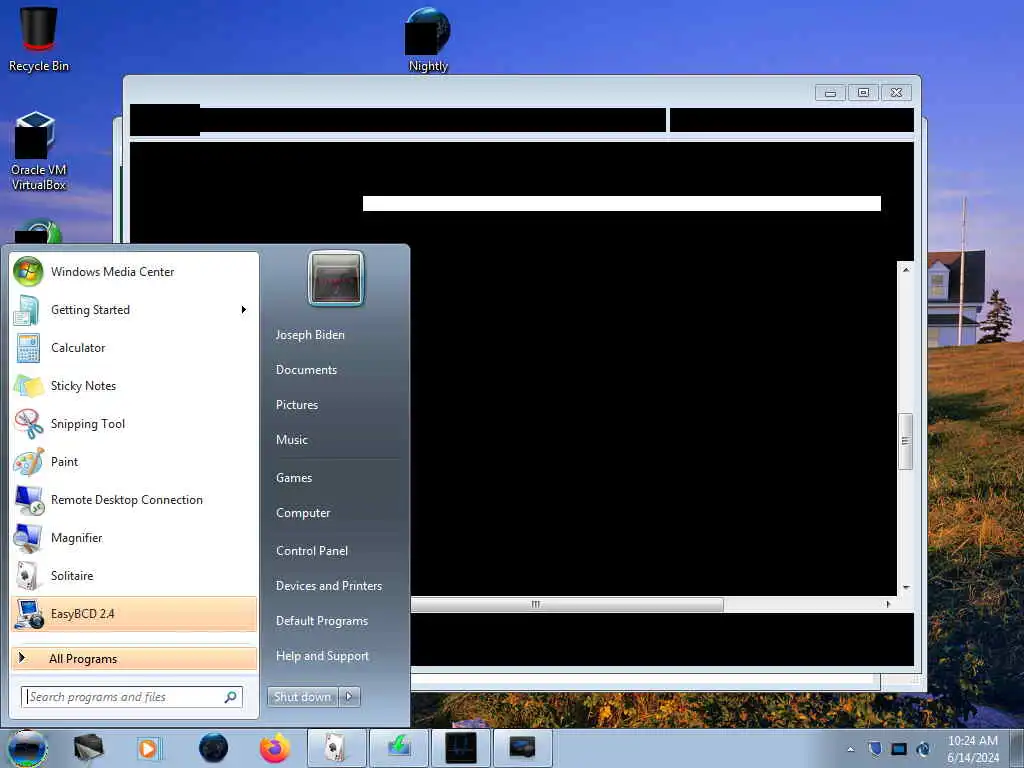Open the clock showing 10:24 AM

coord(973,749)
